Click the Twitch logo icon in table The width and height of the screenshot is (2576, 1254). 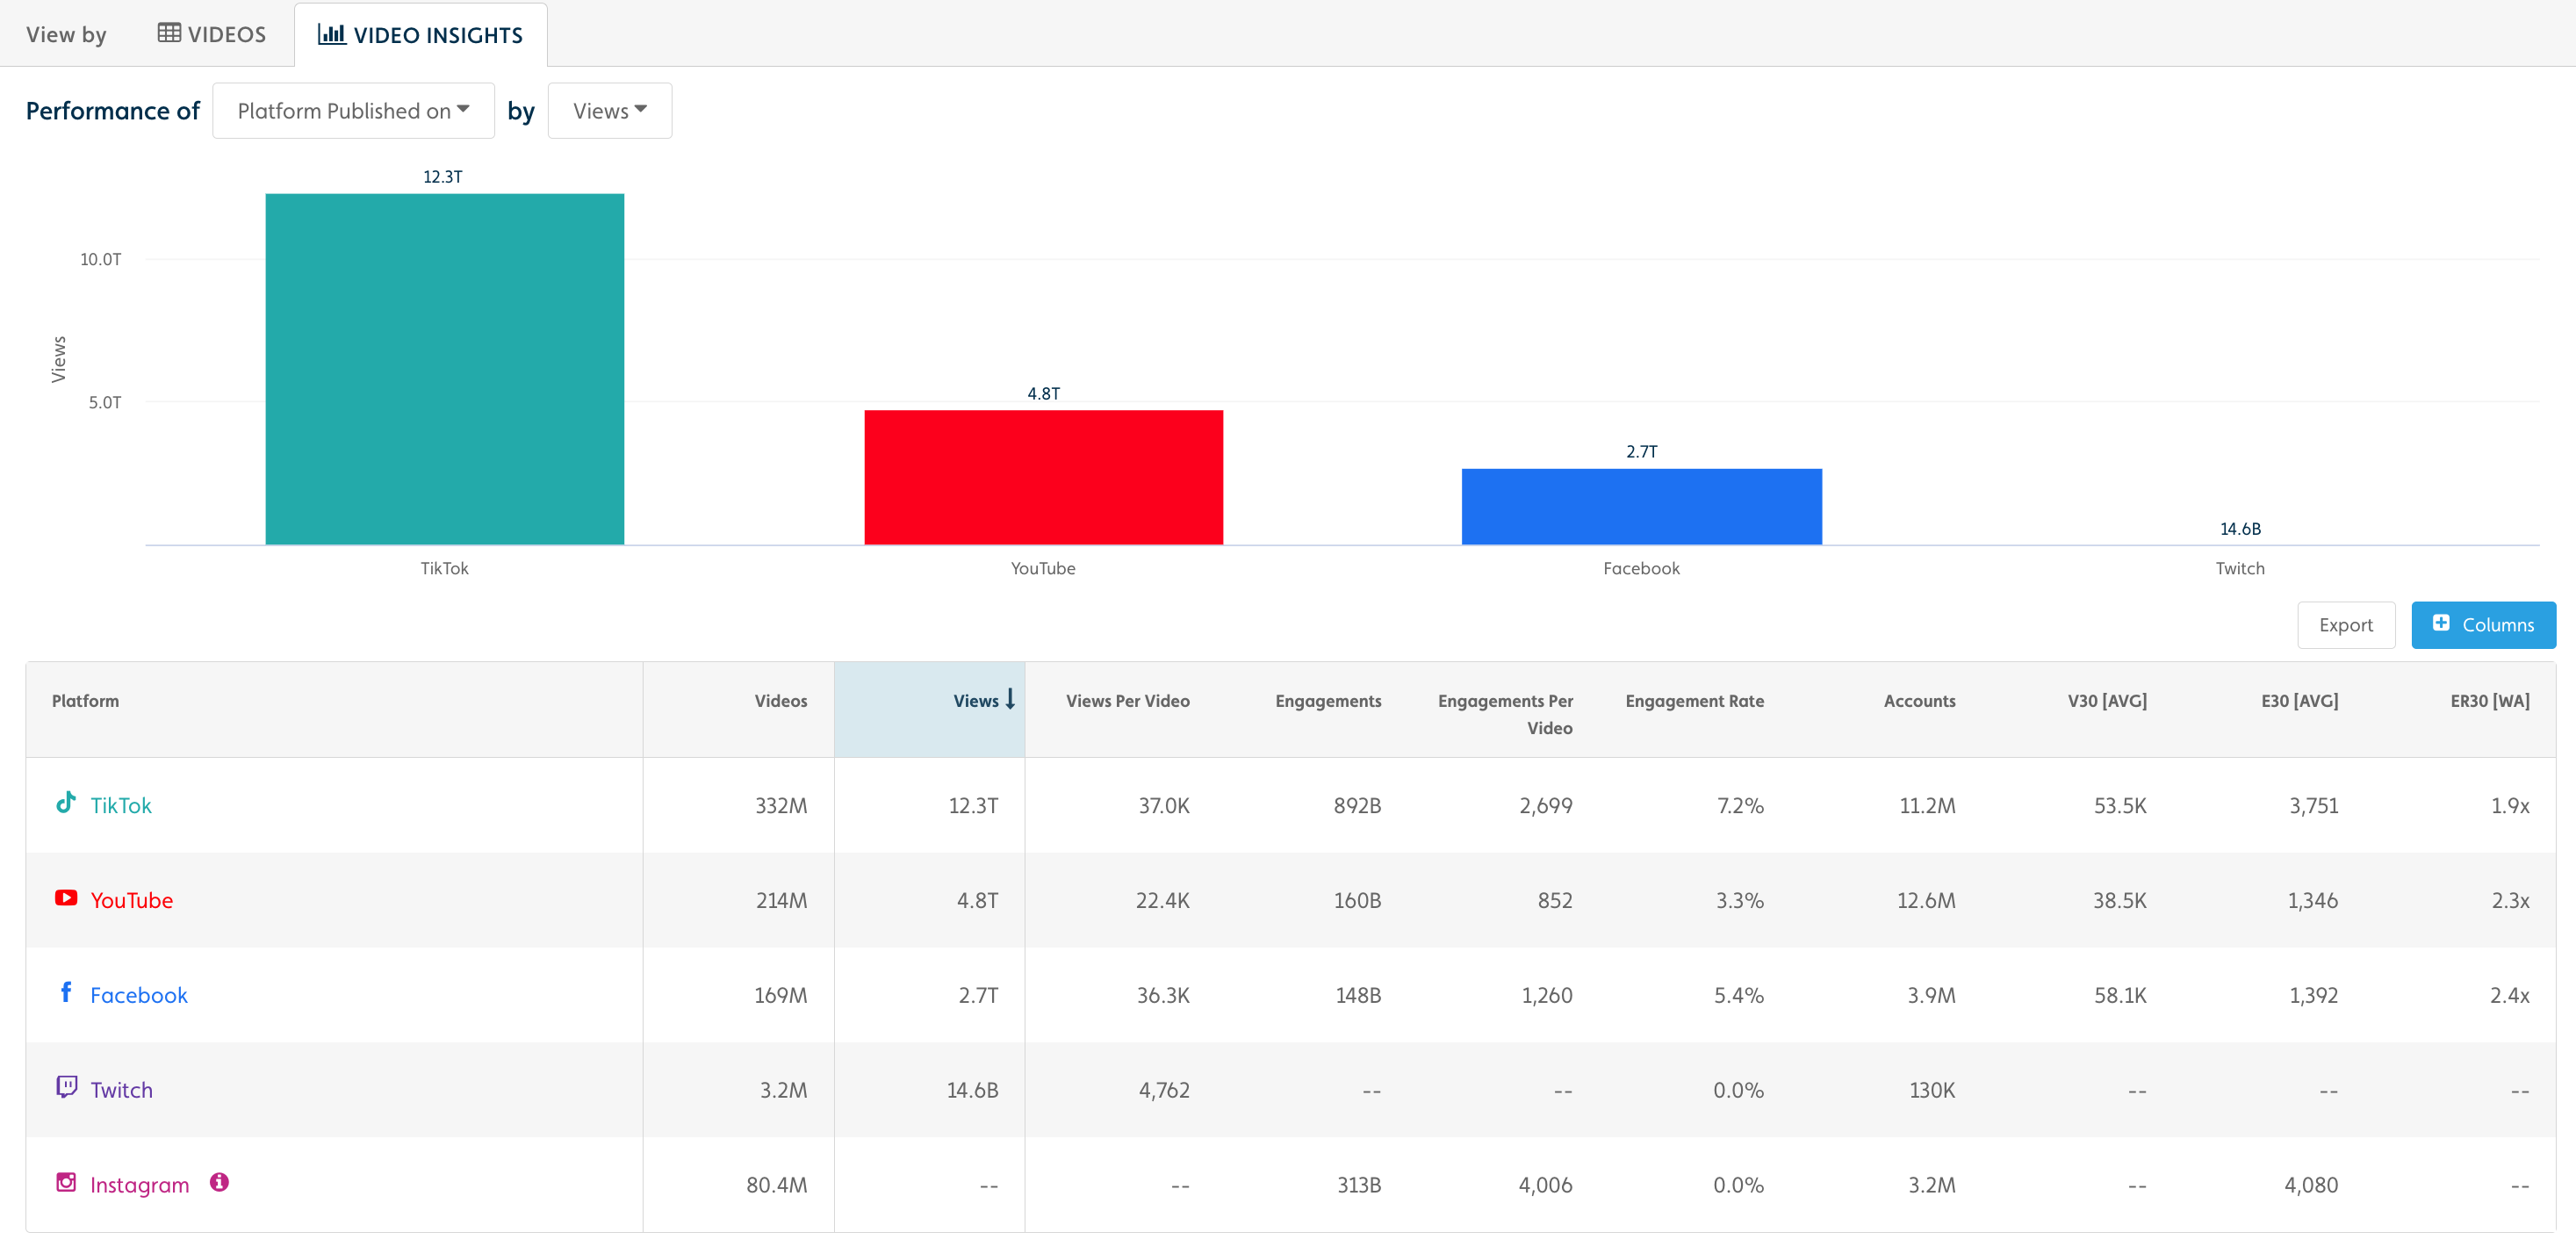pos(66,1087)
